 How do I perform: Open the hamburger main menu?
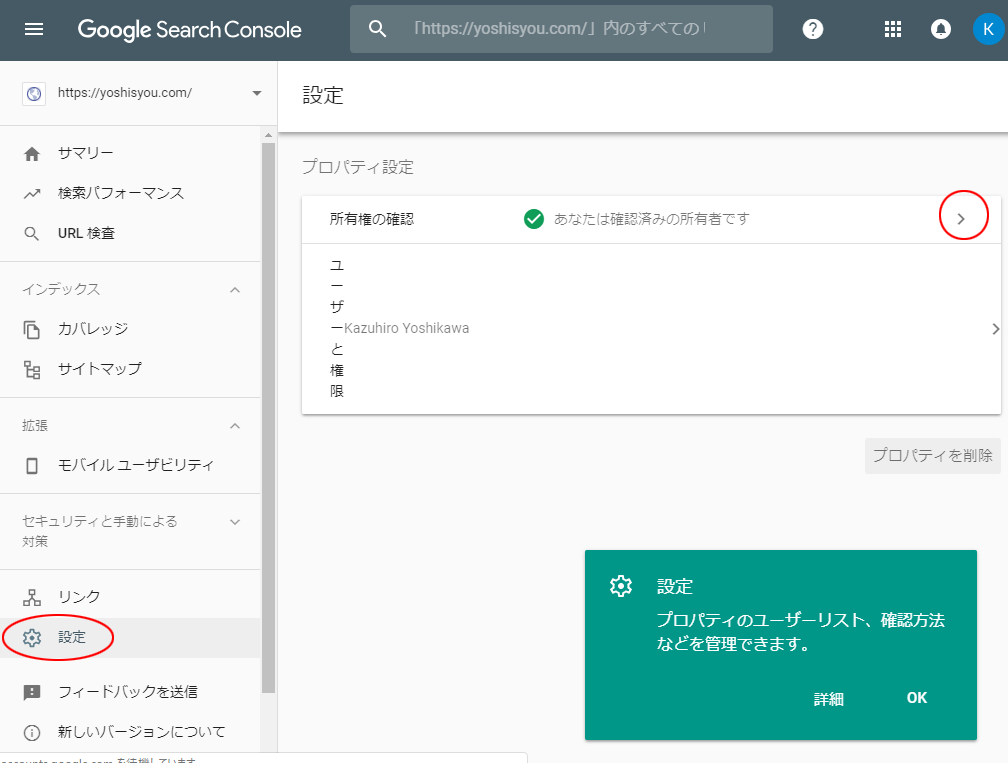click(34, 29)
